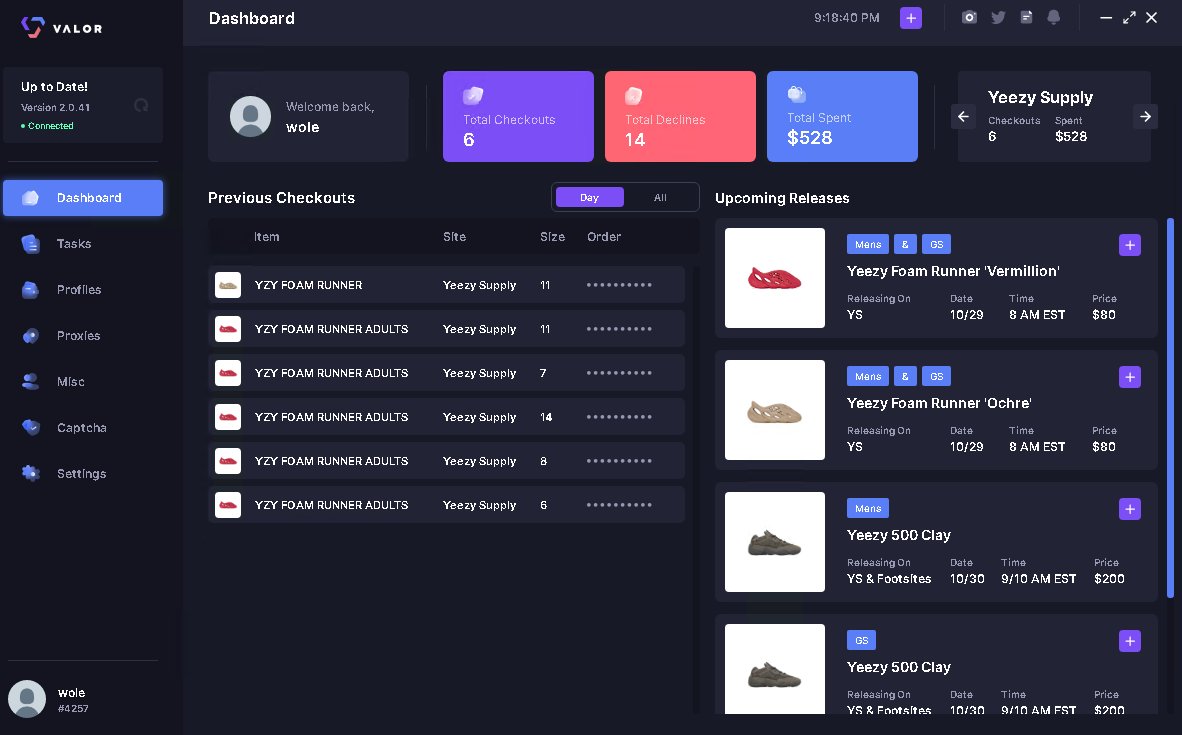Select the size 7 checkout row
Viewport: 1182px width, 735px height.
[446, 373]
